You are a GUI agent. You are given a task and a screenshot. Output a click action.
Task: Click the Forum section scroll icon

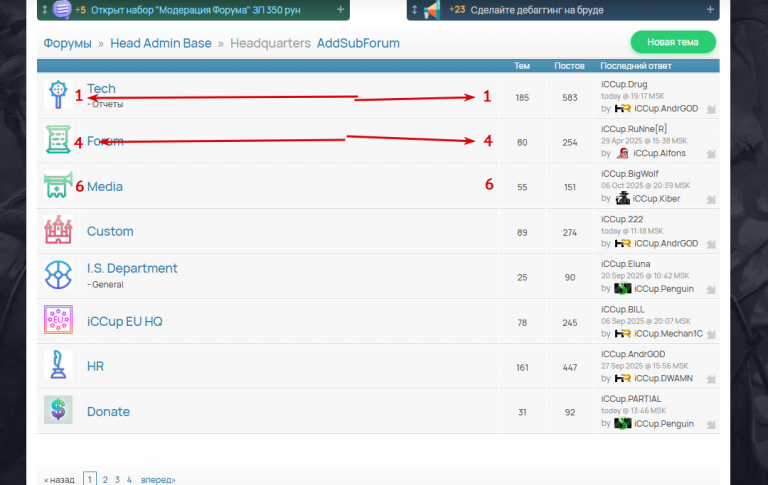(58, 139)
